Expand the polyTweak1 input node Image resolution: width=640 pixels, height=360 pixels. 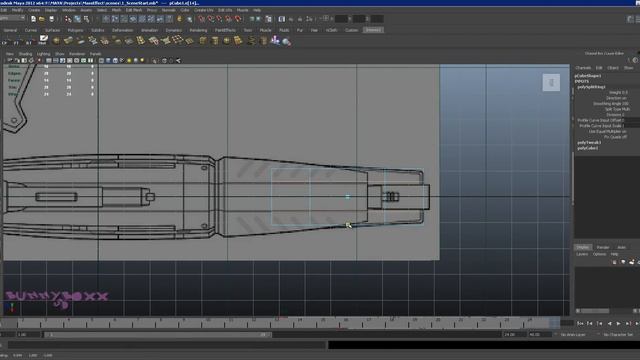589,142
